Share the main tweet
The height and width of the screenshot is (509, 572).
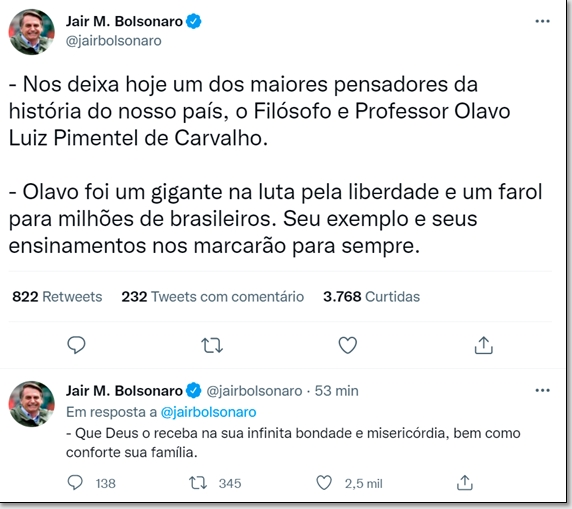[x=483, y=345]
